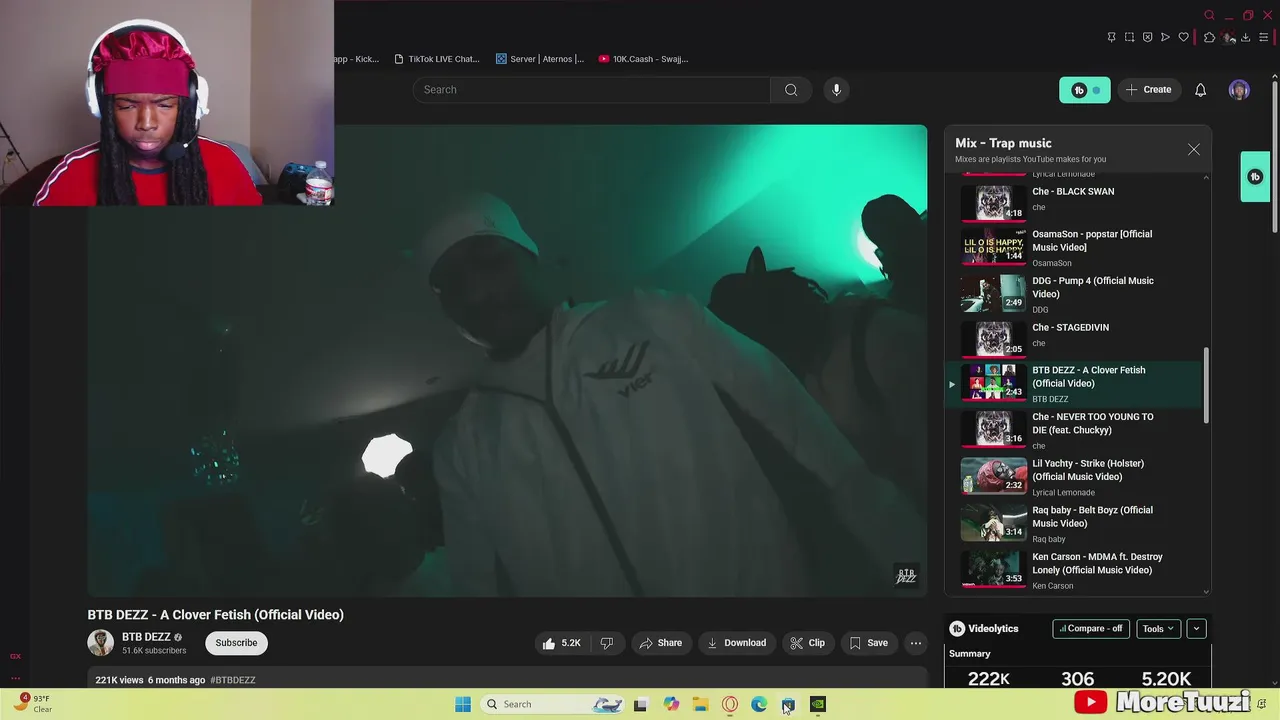This screenshot has width=1280, height=720.
Task: Open Opera downloads icon
Action: [1245, 38]
